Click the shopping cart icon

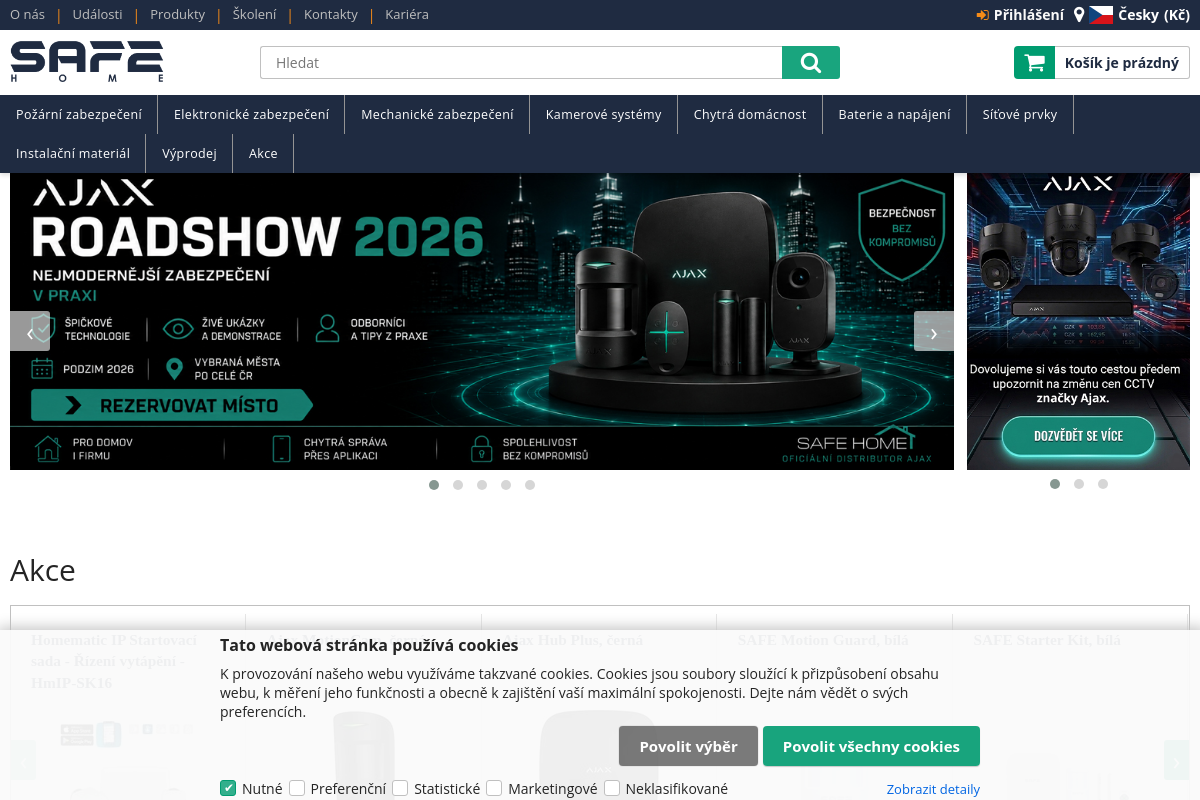point(1035,62)
